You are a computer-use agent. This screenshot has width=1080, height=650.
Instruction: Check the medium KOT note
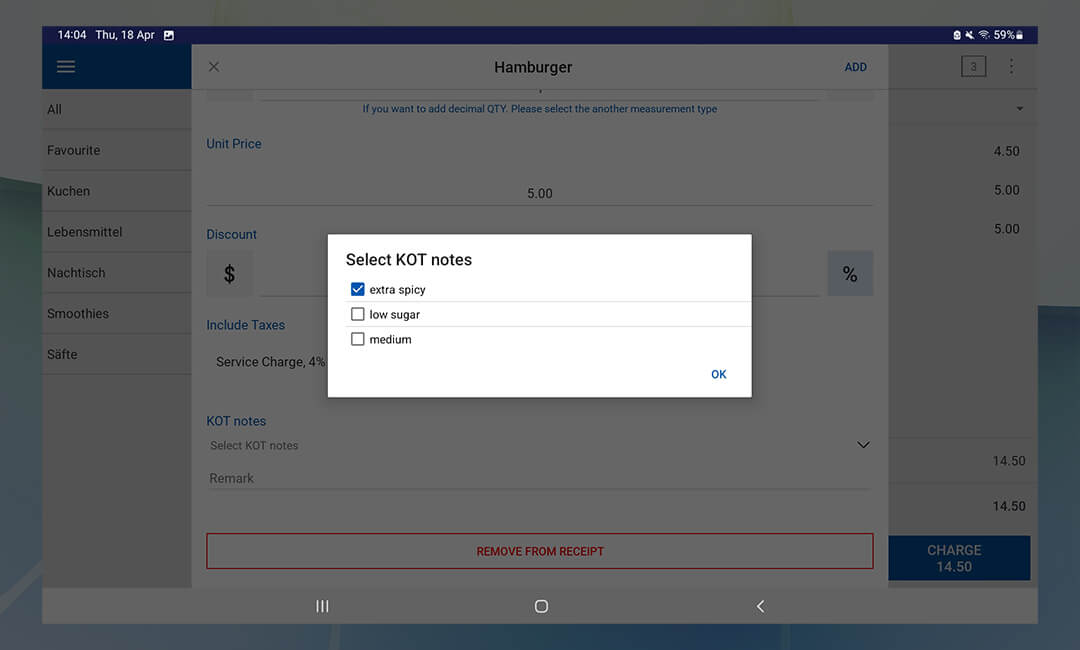click(358, 340)
